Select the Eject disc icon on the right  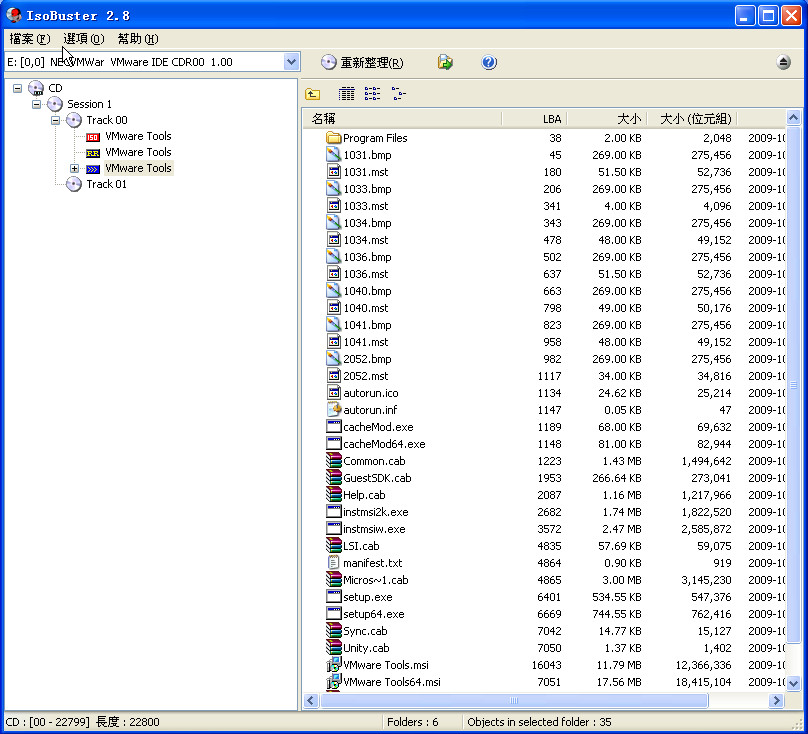[783, 62]
